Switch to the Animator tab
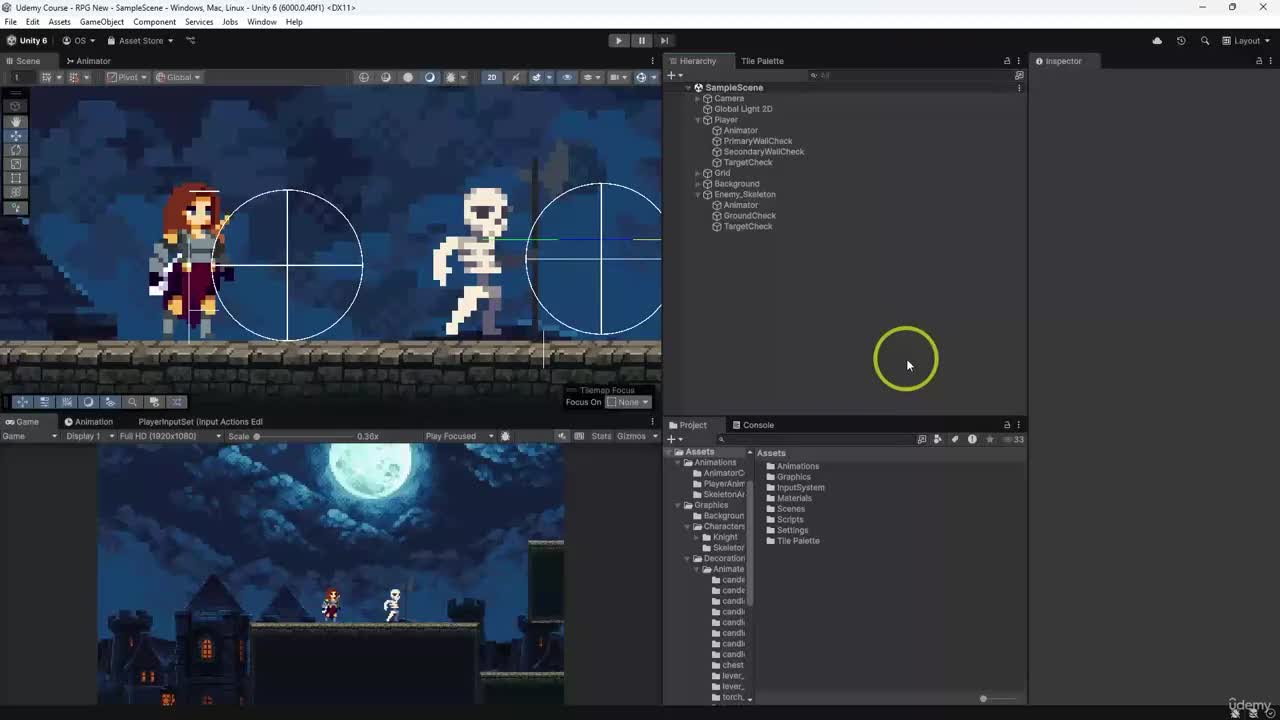The height and width of the screenshot is (720, 1280). [87, 61]
